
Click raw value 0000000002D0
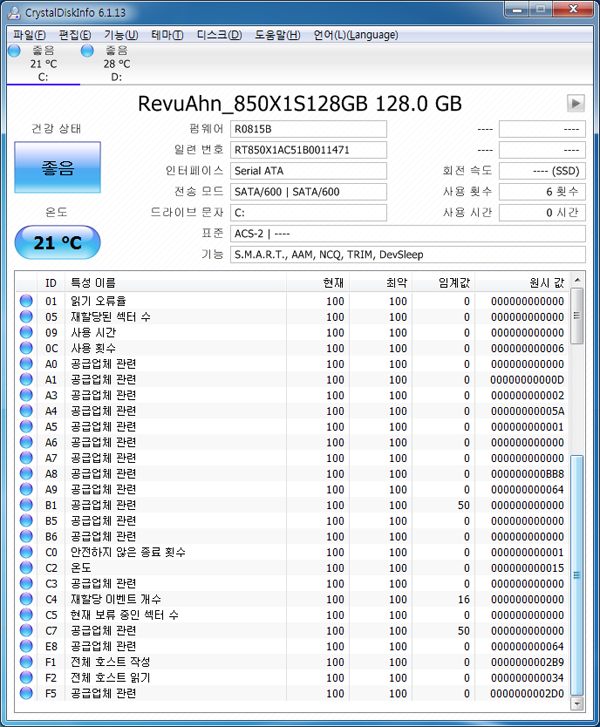coord(527,694)
